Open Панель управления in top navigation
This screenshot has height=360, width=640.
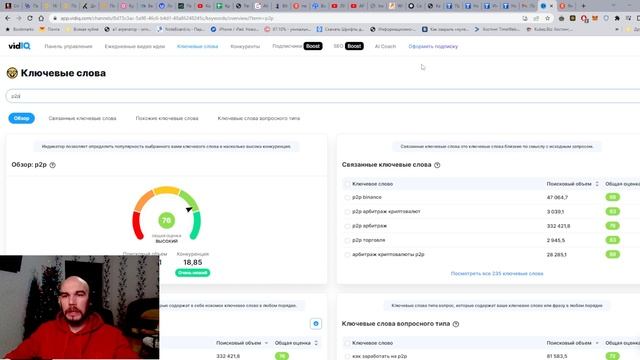[x=68, y=47]
